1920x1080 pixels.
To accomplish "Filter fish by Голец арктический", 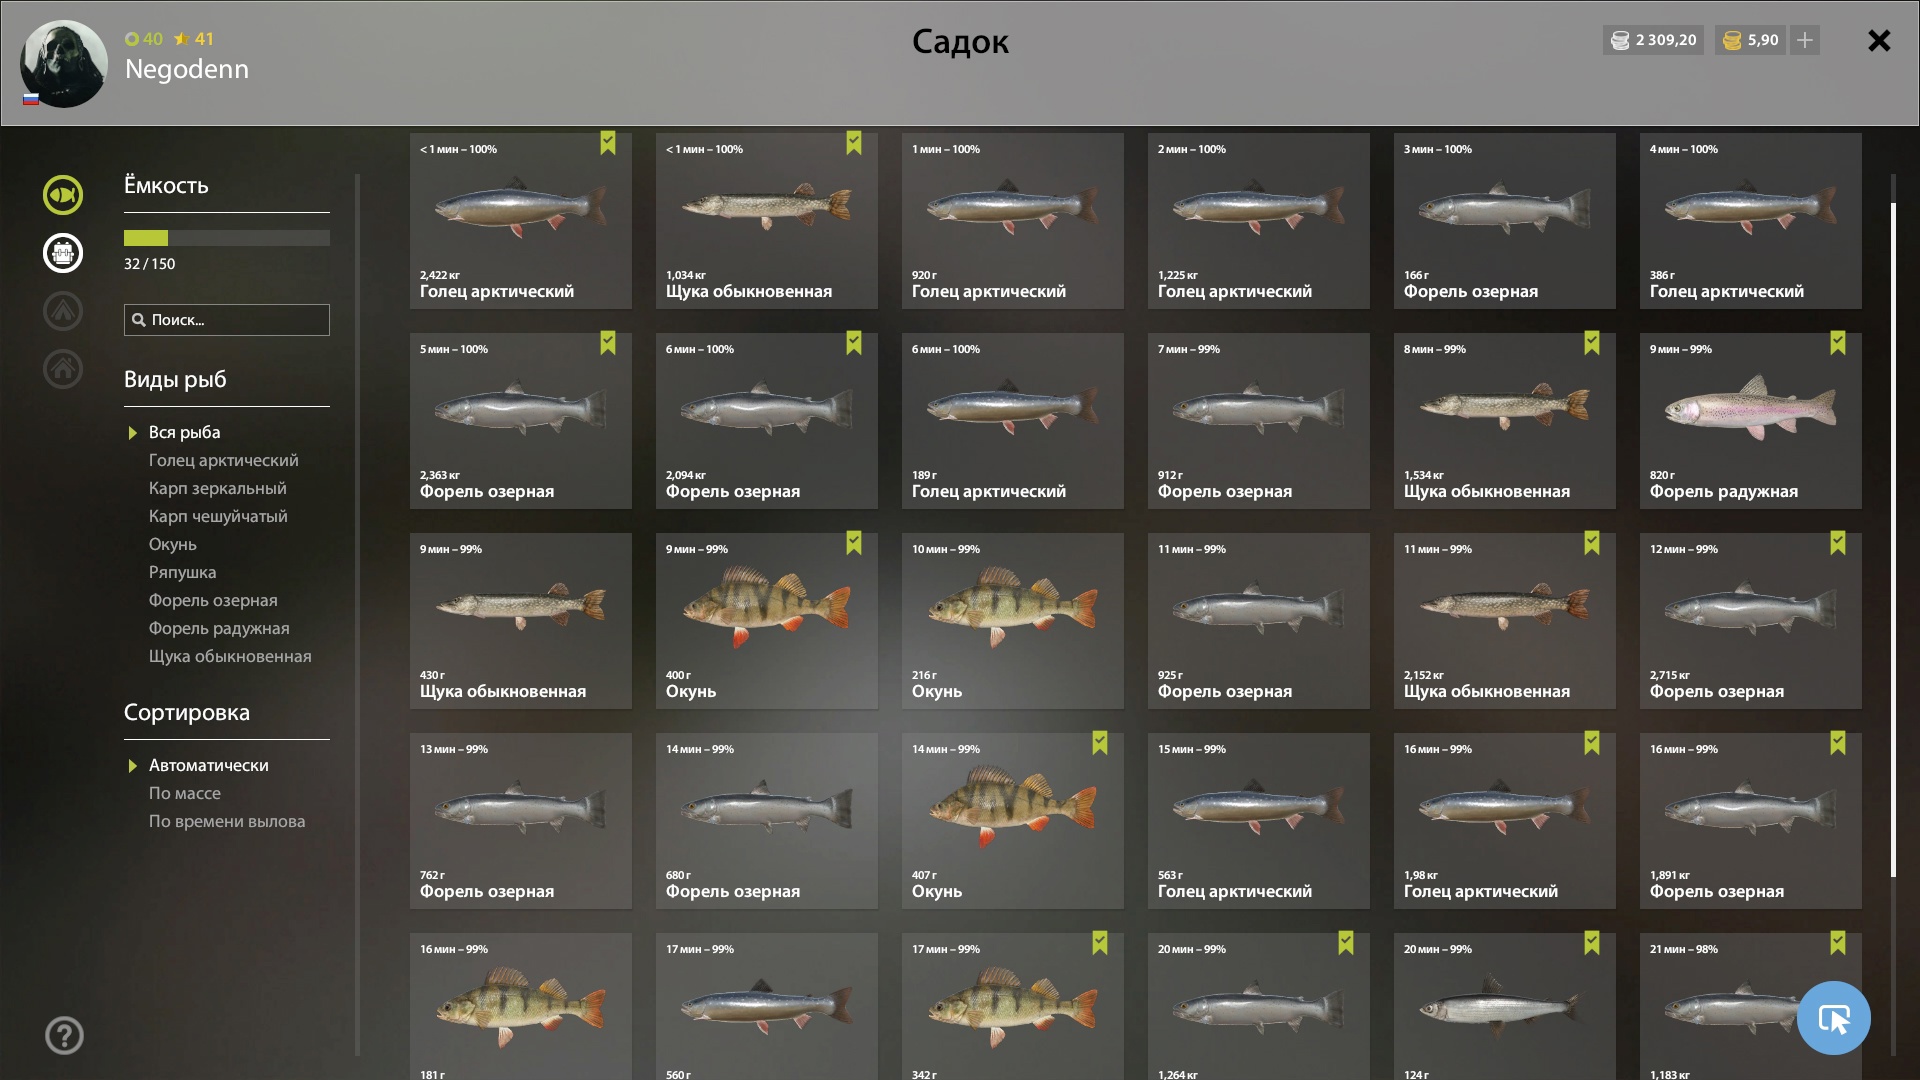I will (x=224, y=460).
